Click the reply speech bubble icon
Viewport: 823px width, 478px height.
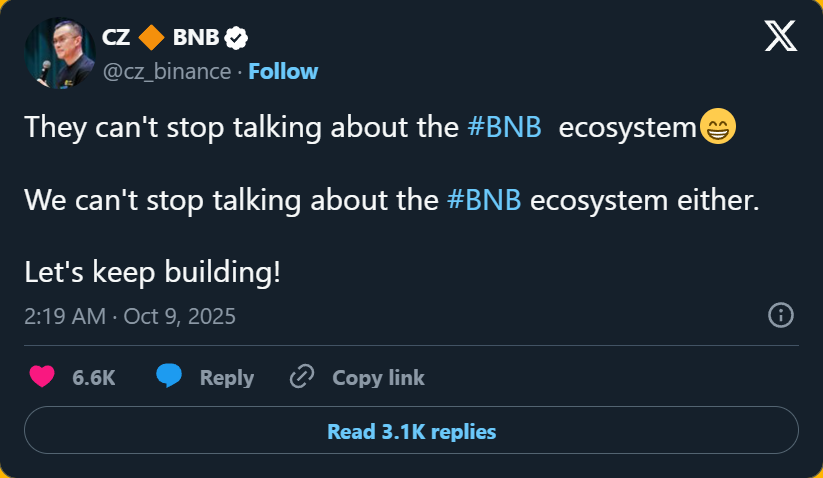pos(169,377)
